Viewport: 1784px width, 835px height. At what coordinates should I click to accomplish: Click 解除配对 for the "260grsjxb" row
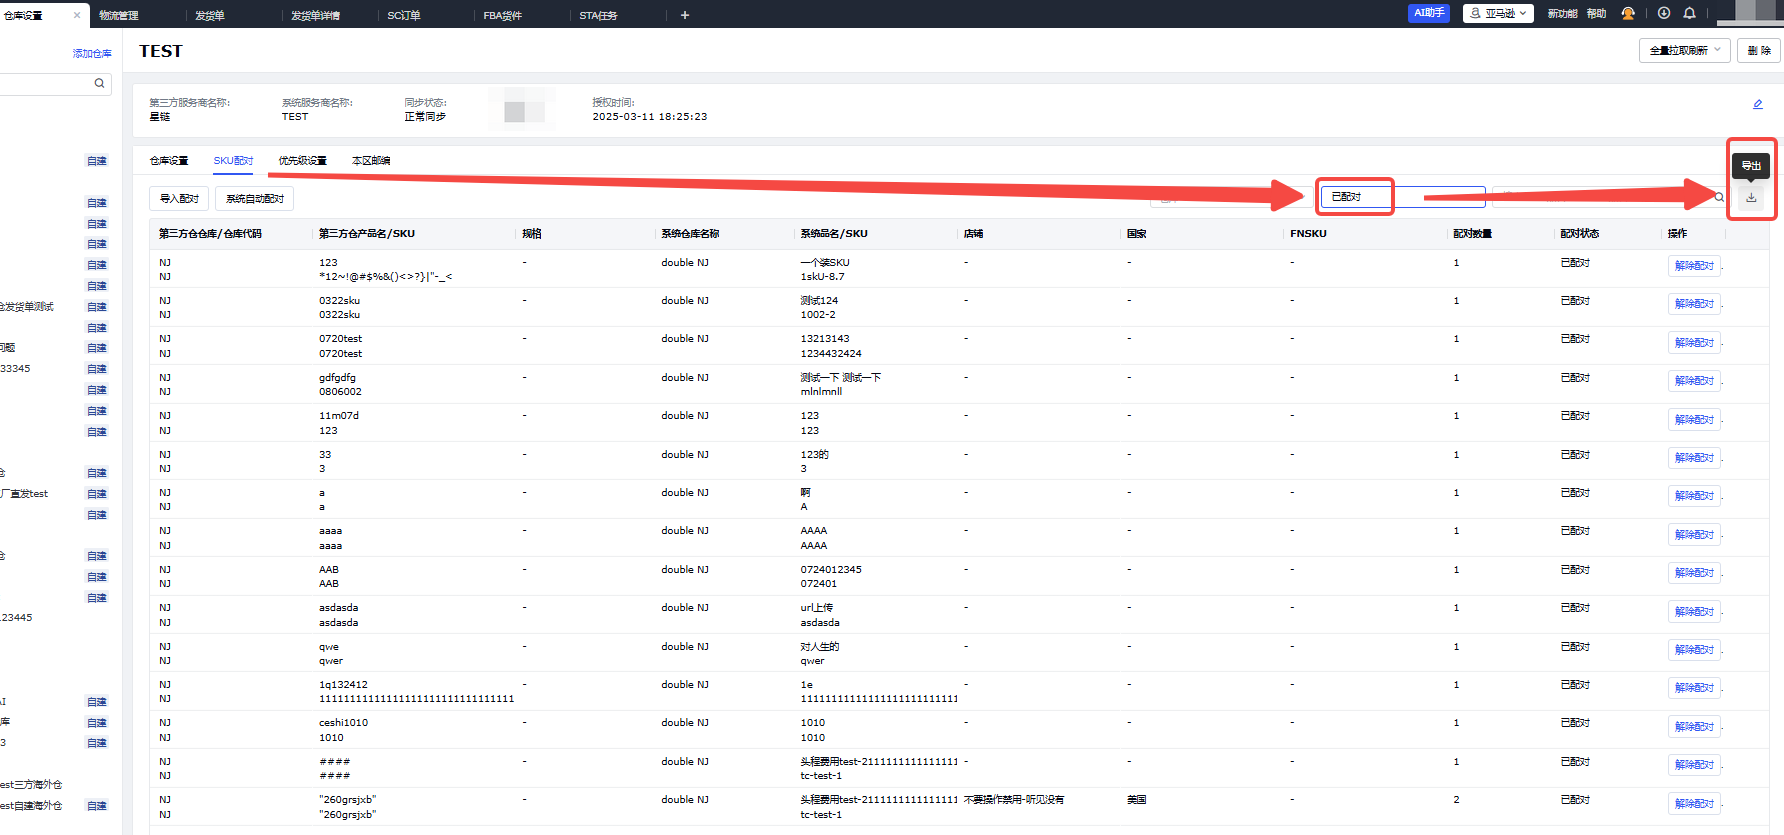[1694, 804]
